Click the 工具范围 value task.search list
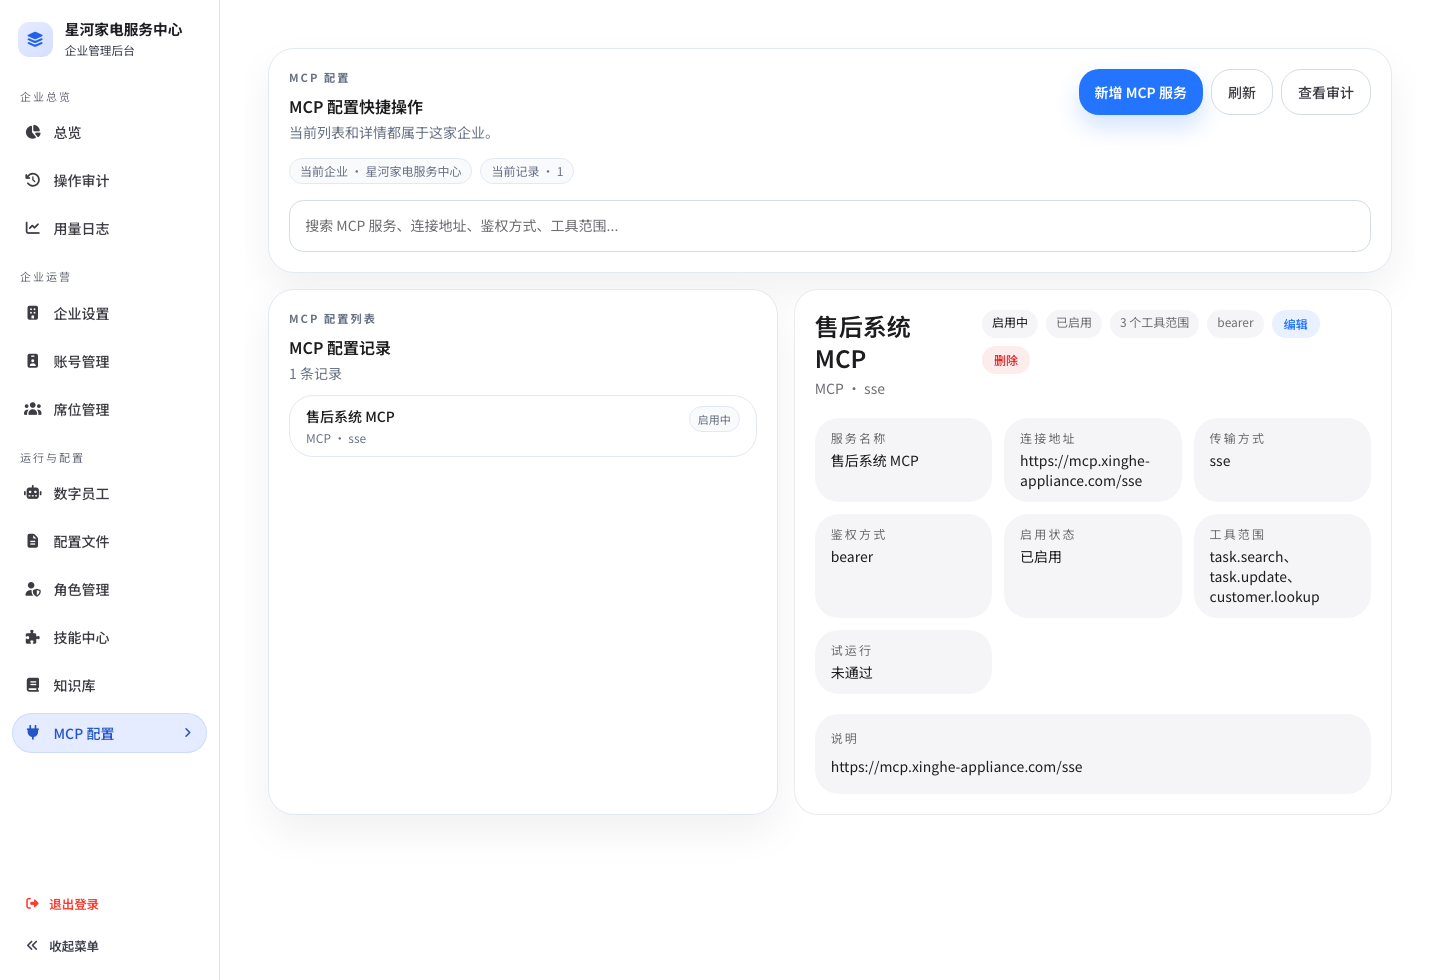The image size is (1440, 980). coord(1264,577)
